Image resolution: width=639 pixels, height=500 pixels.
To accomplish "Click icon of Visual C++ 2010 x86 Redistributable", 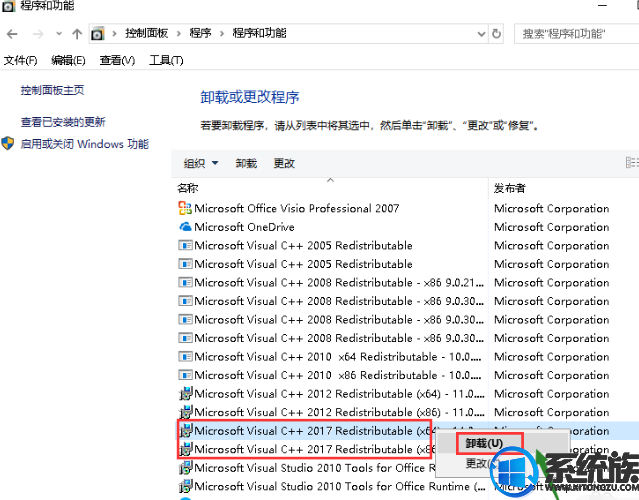I will pyautogui.click(x=185, y=375).
